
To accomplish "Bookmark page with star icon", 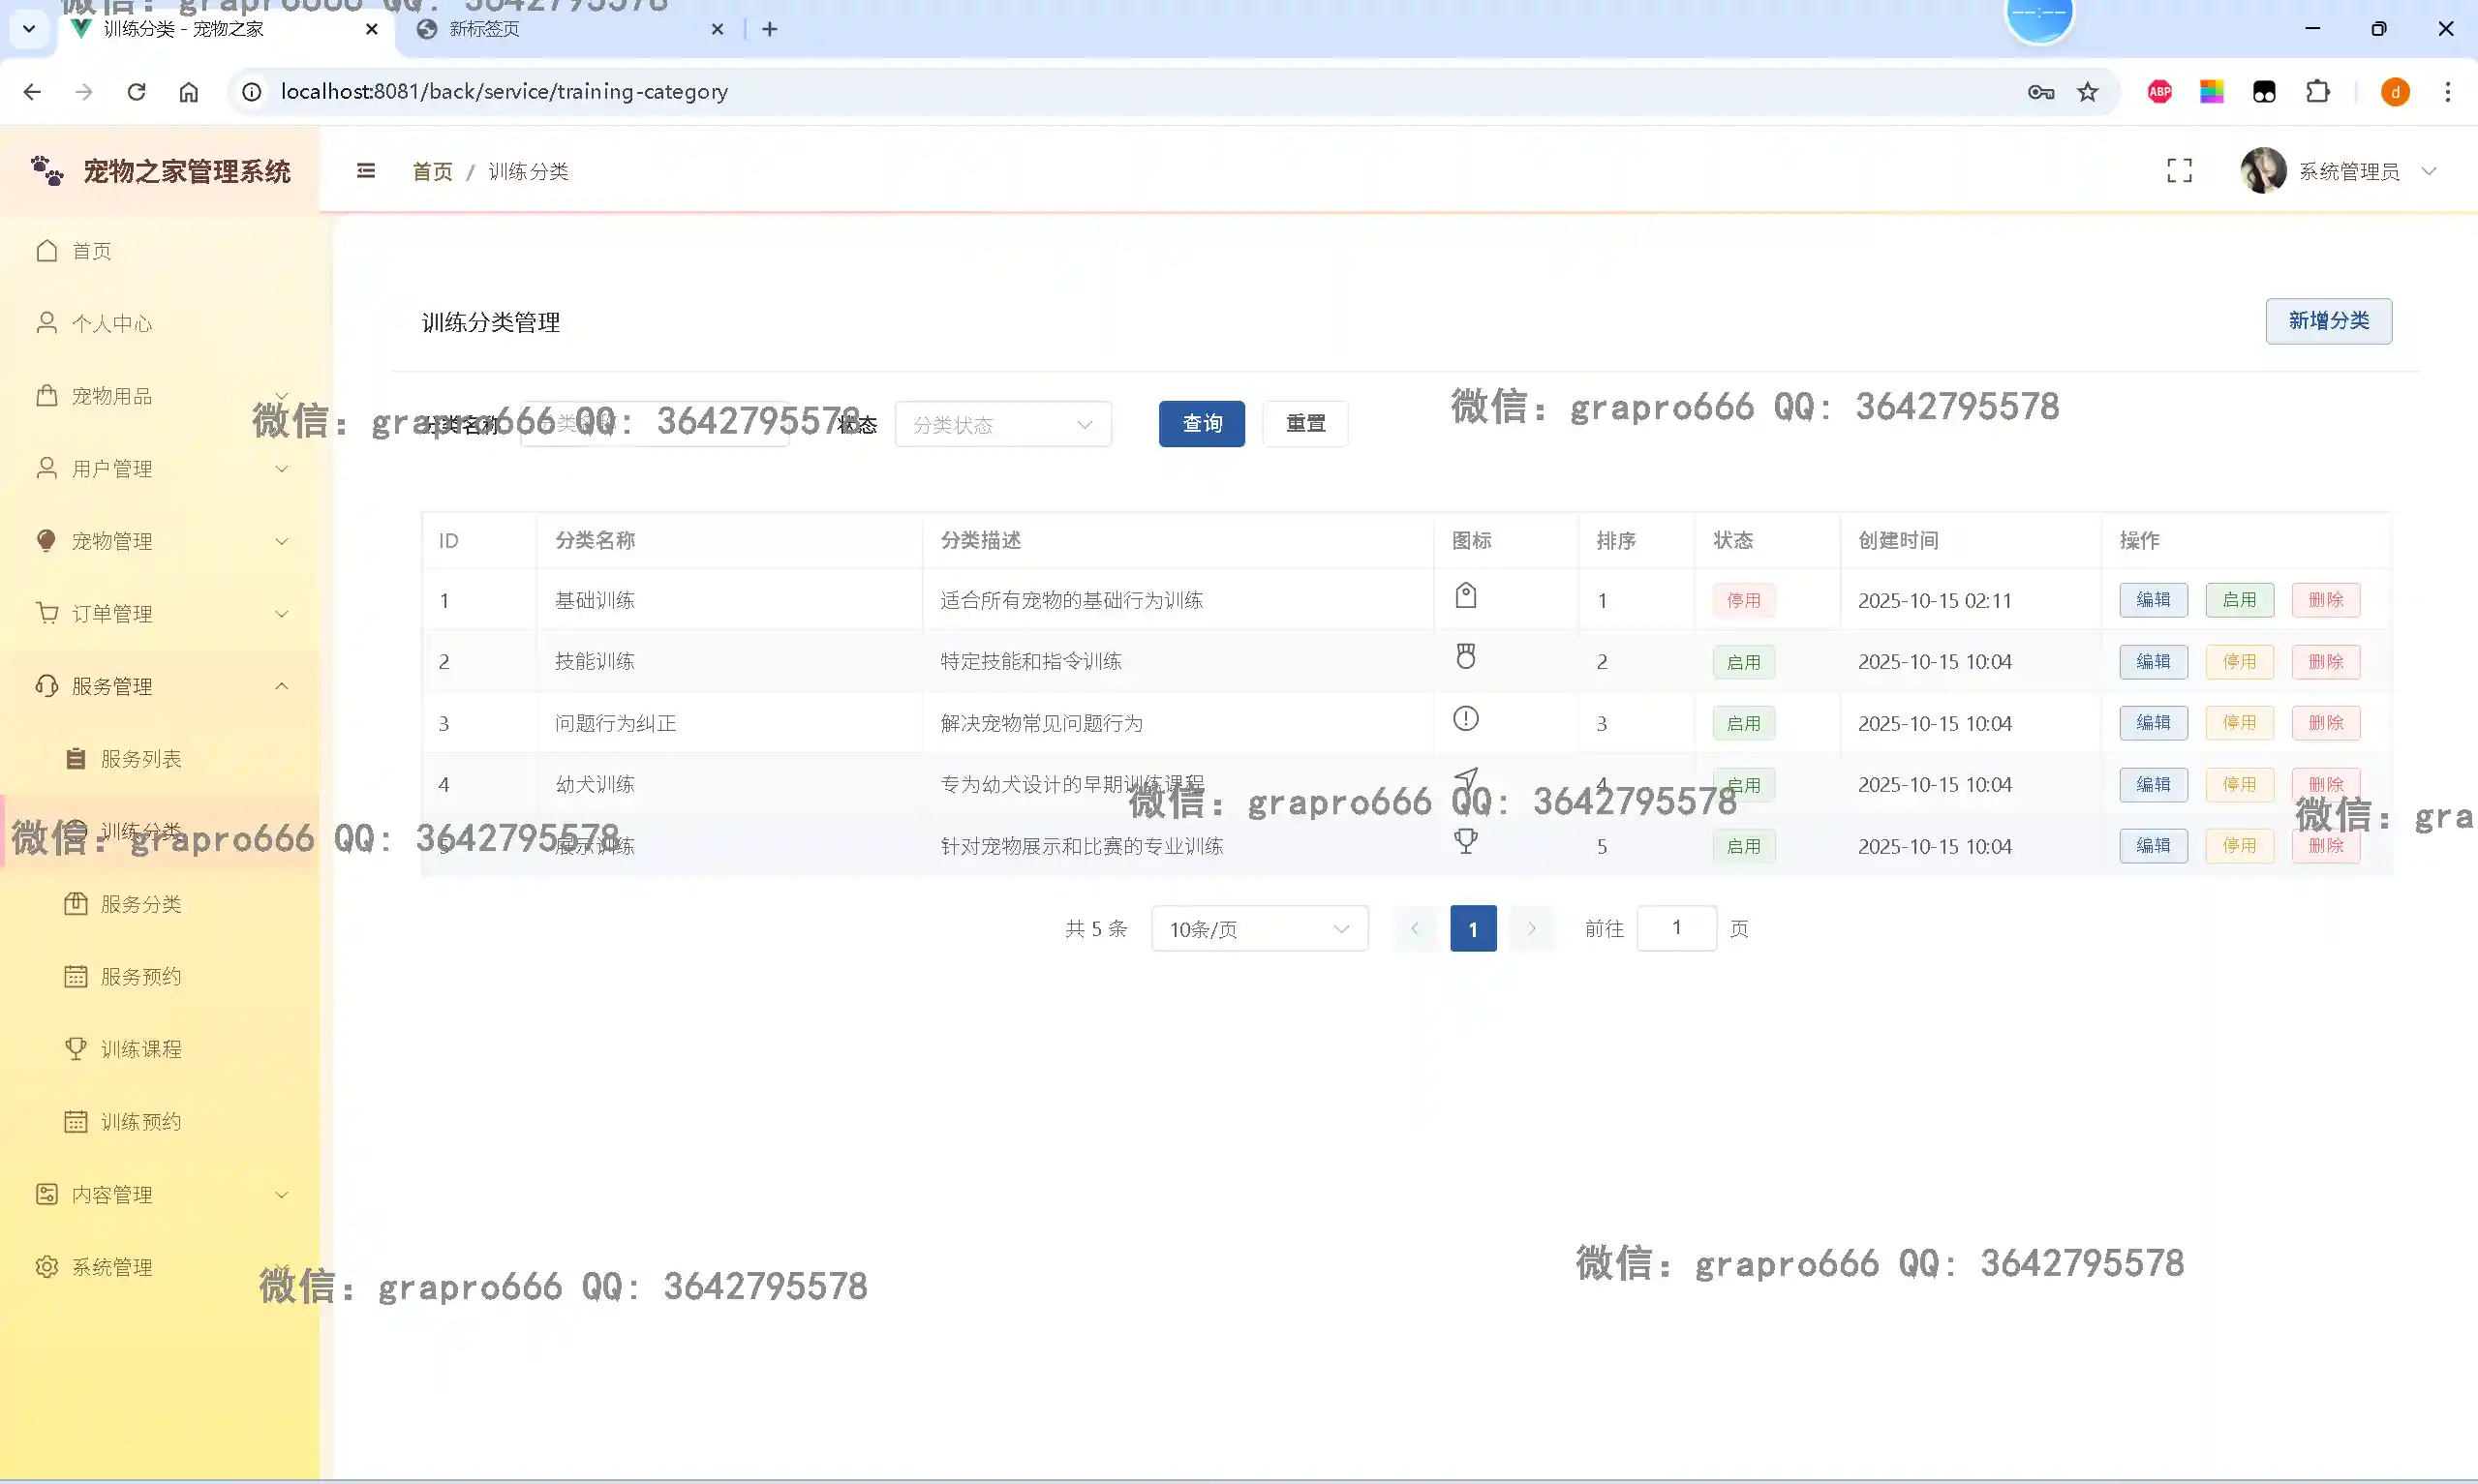I will (2087, 92).
